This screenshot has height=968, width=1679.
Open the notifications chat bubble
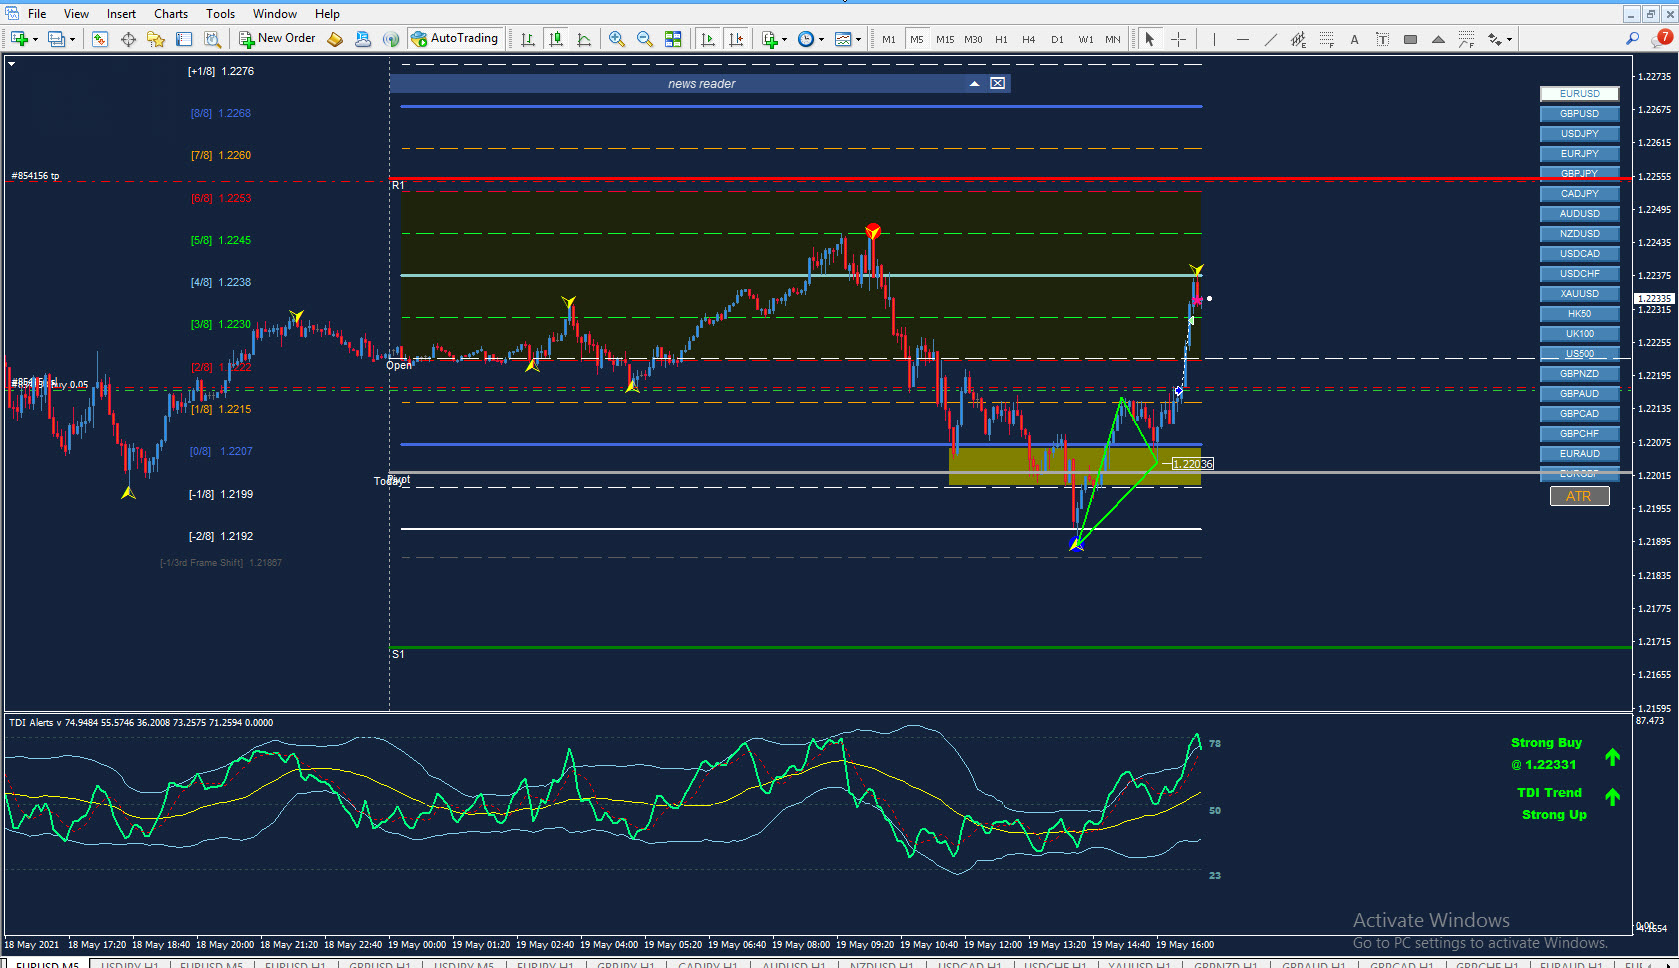click(1662, 38)
